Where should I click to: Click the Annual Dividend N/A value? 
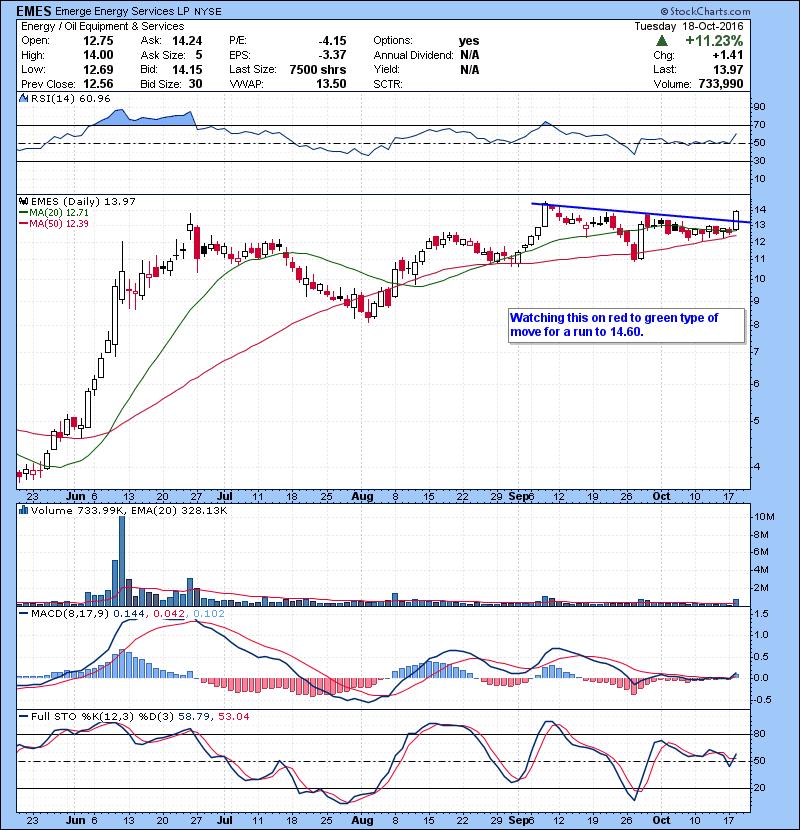pyautogui.click(x=469, y=55)
